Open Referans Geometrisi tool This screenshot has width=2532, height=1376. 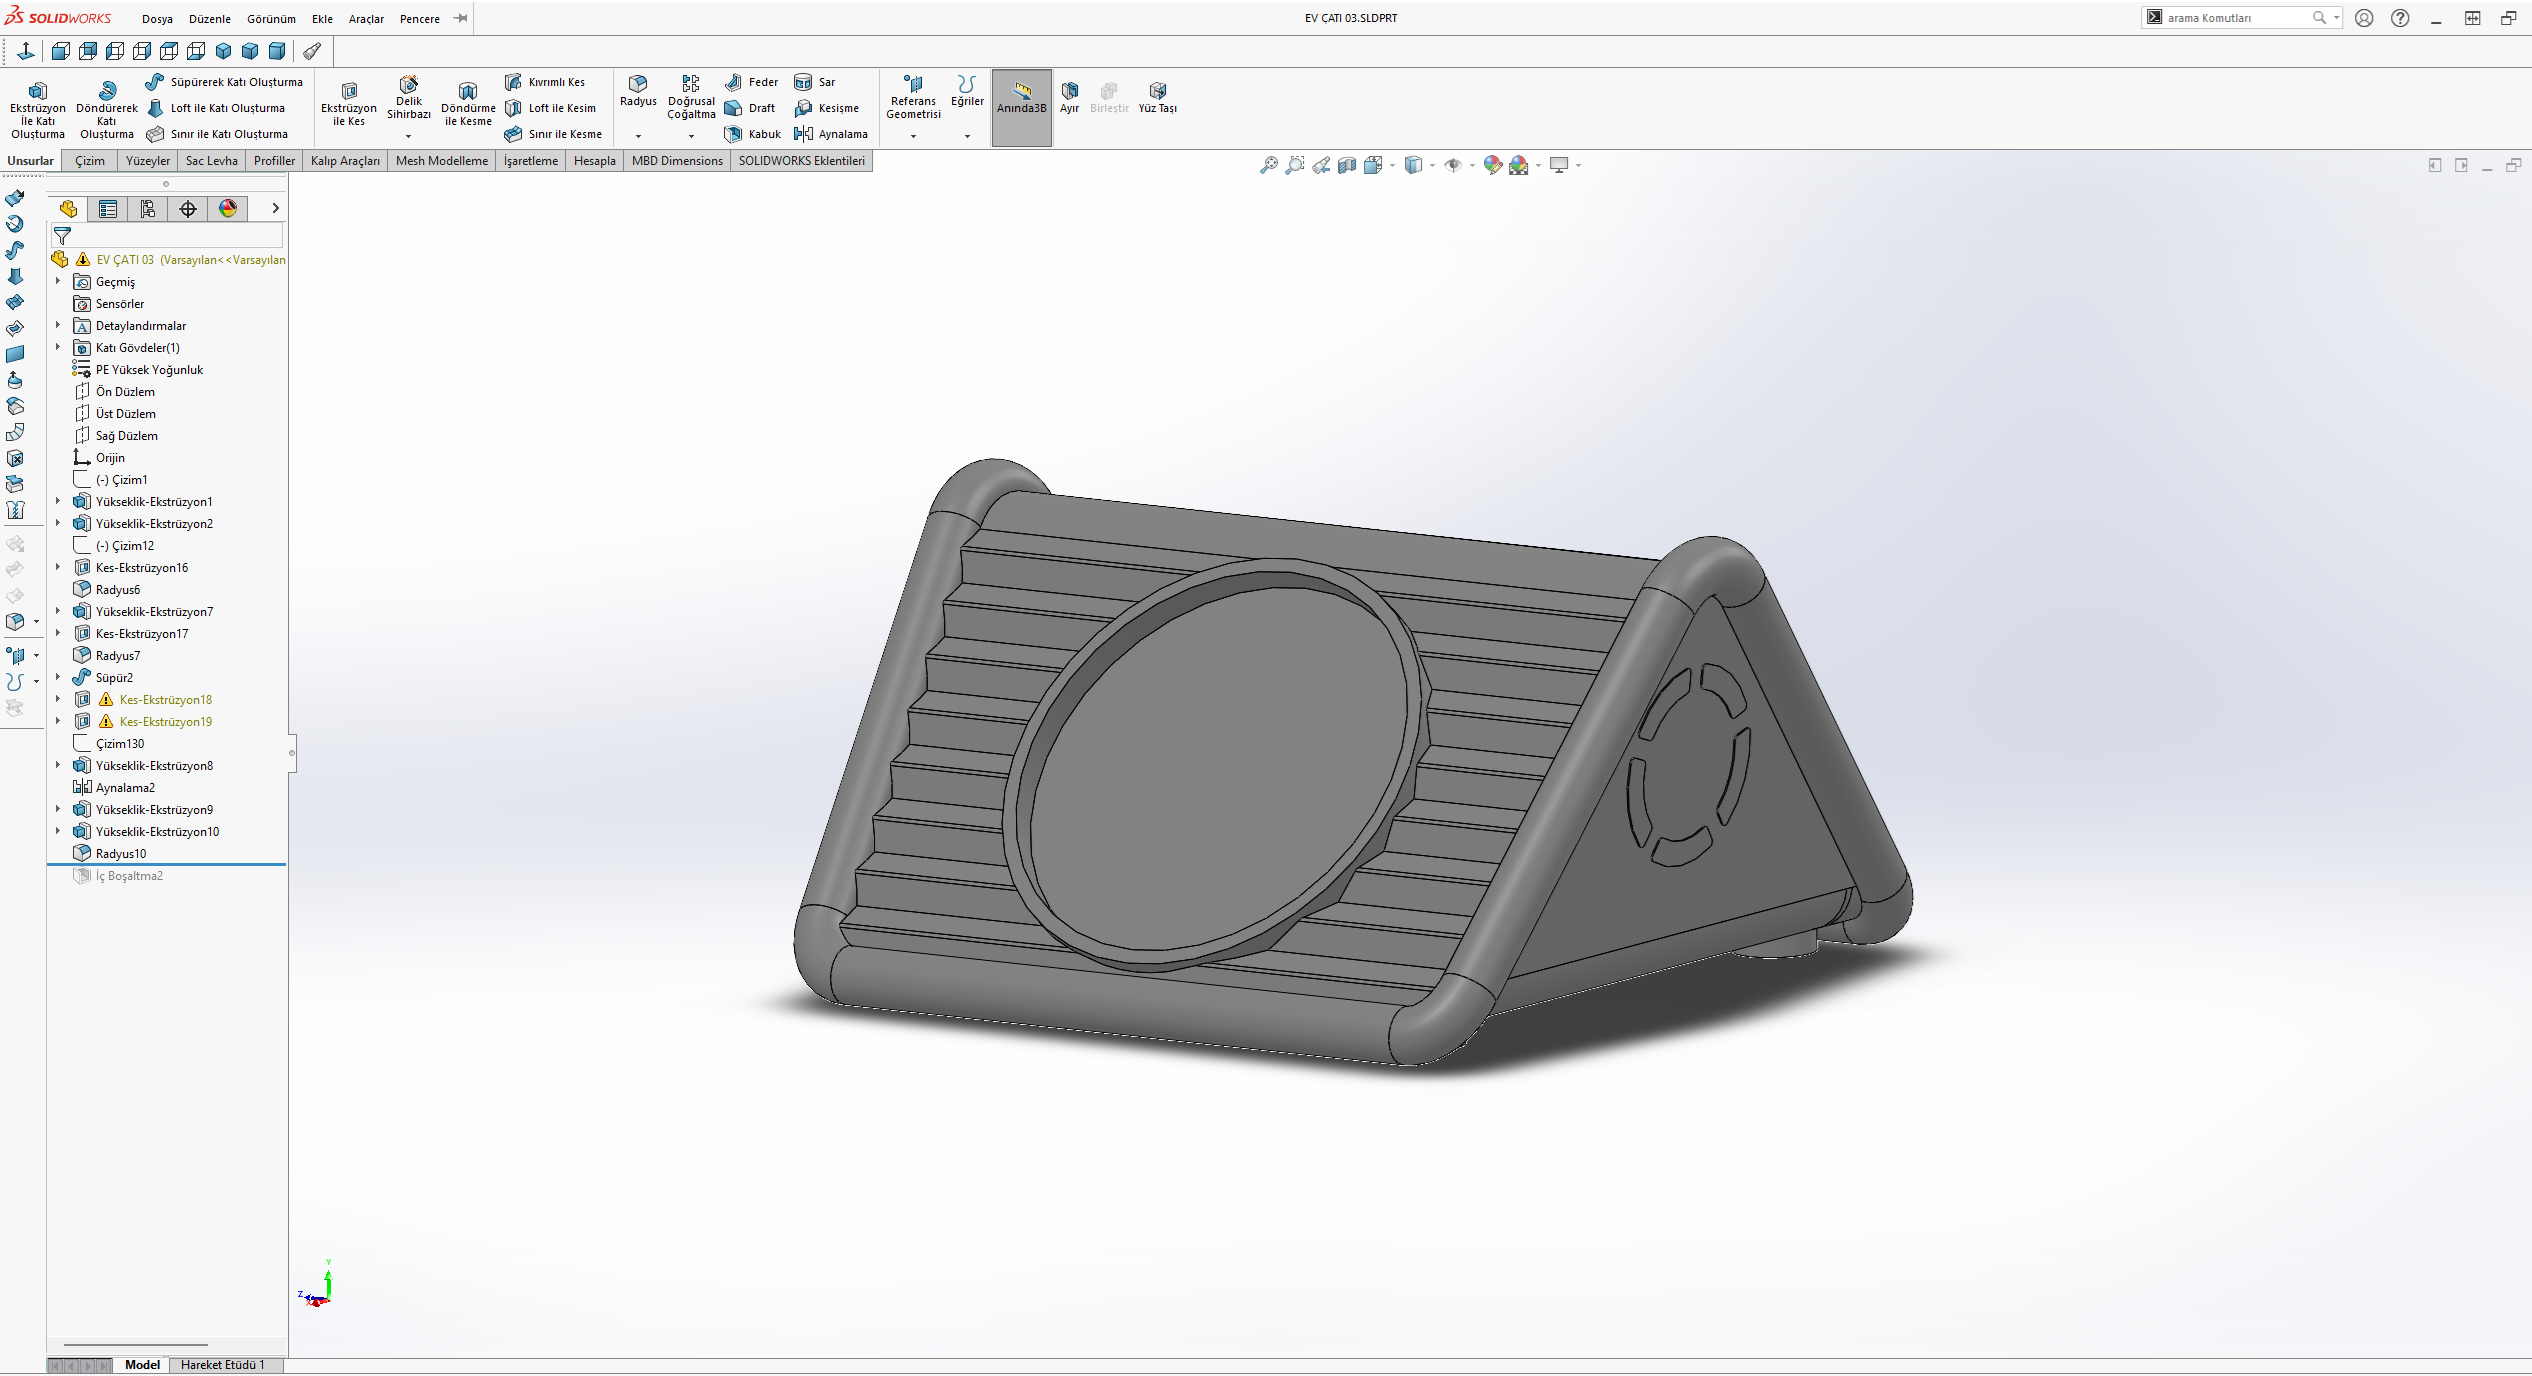pyautogui.click(x=913, y=97)
